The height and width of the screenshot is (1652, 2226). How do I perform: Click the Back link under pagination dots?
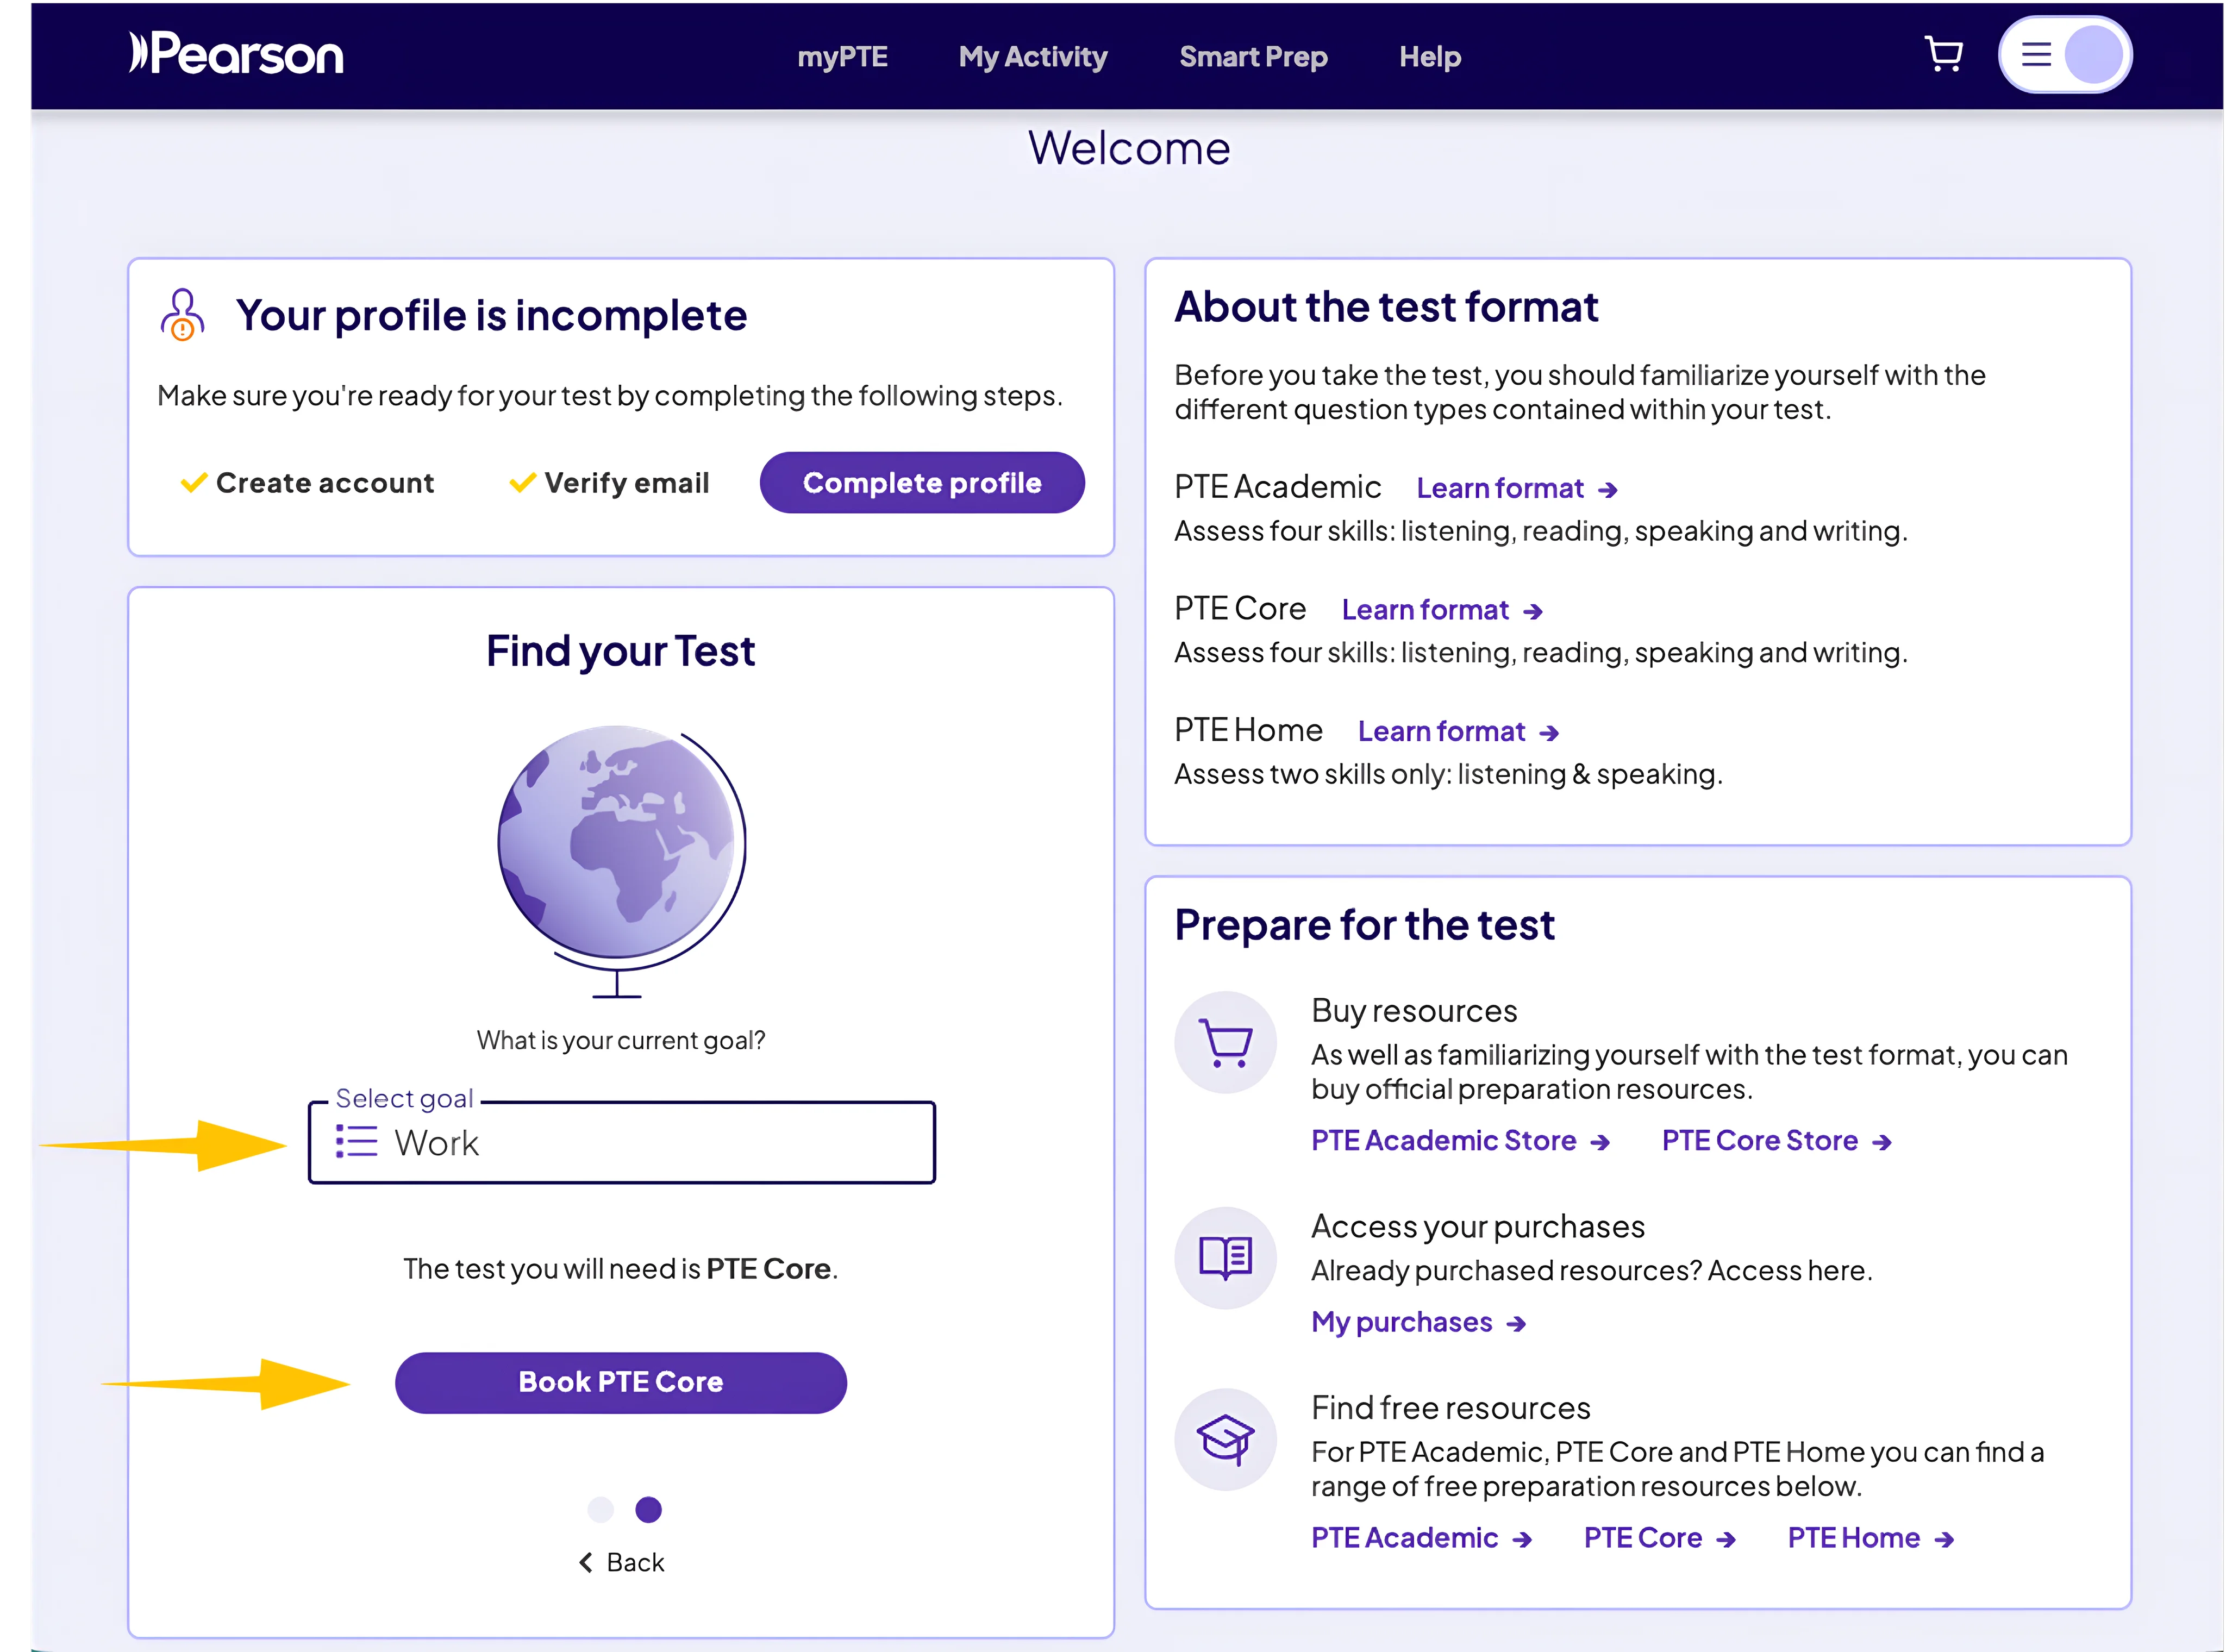(621, 1562)
